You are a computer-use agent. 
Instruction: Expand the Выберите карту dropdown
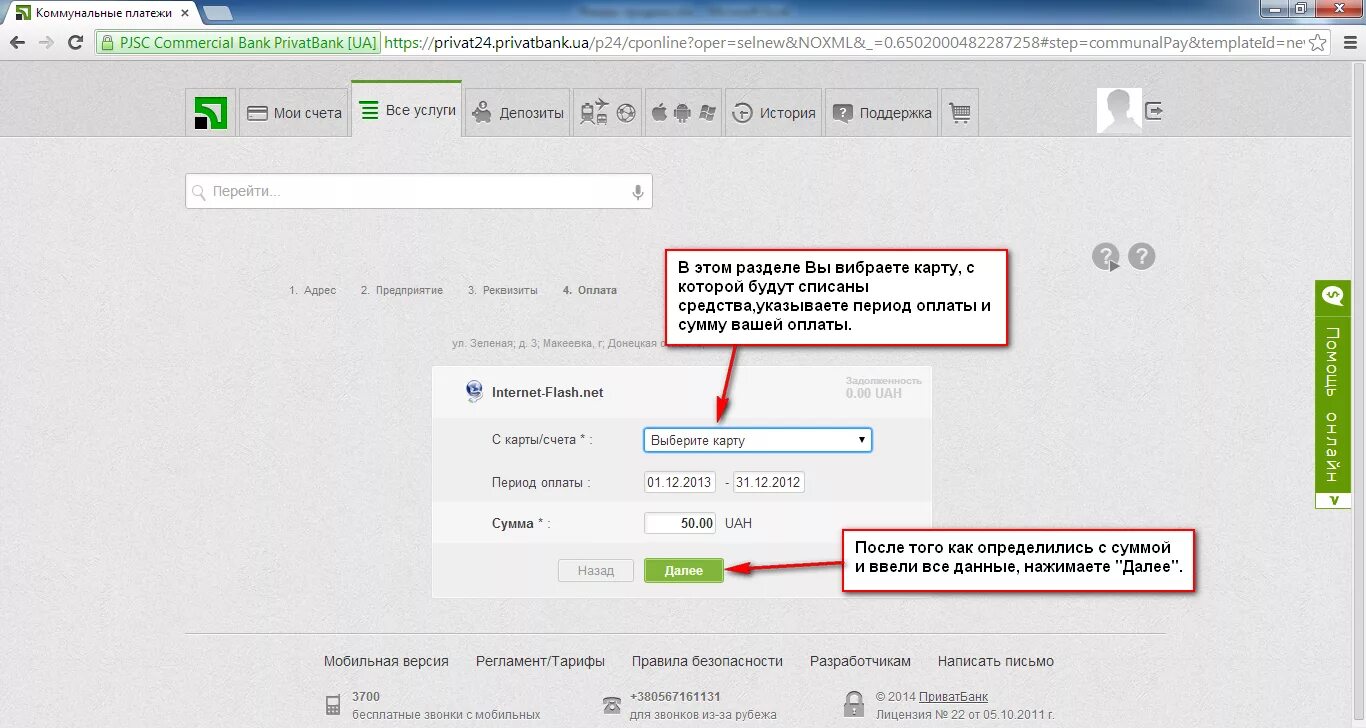(x=758, y=440)
